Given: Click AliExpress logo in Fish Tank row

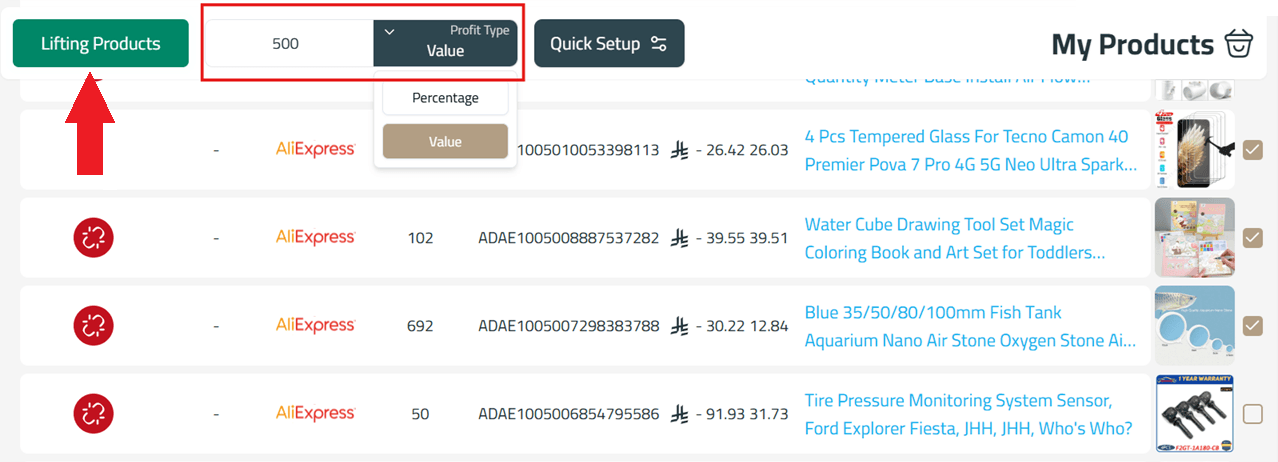Looking at the screenshot, I should point(315,326).
